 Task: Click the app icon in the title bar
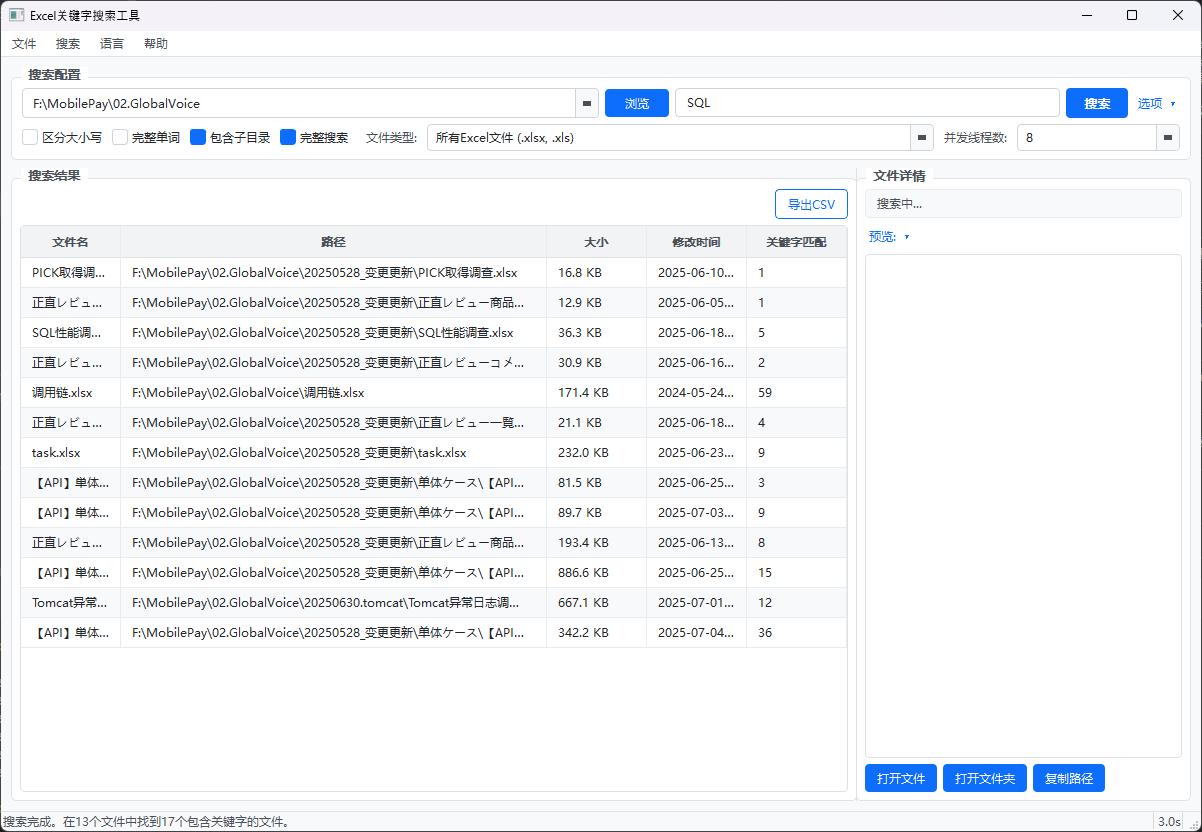[16, 15]
